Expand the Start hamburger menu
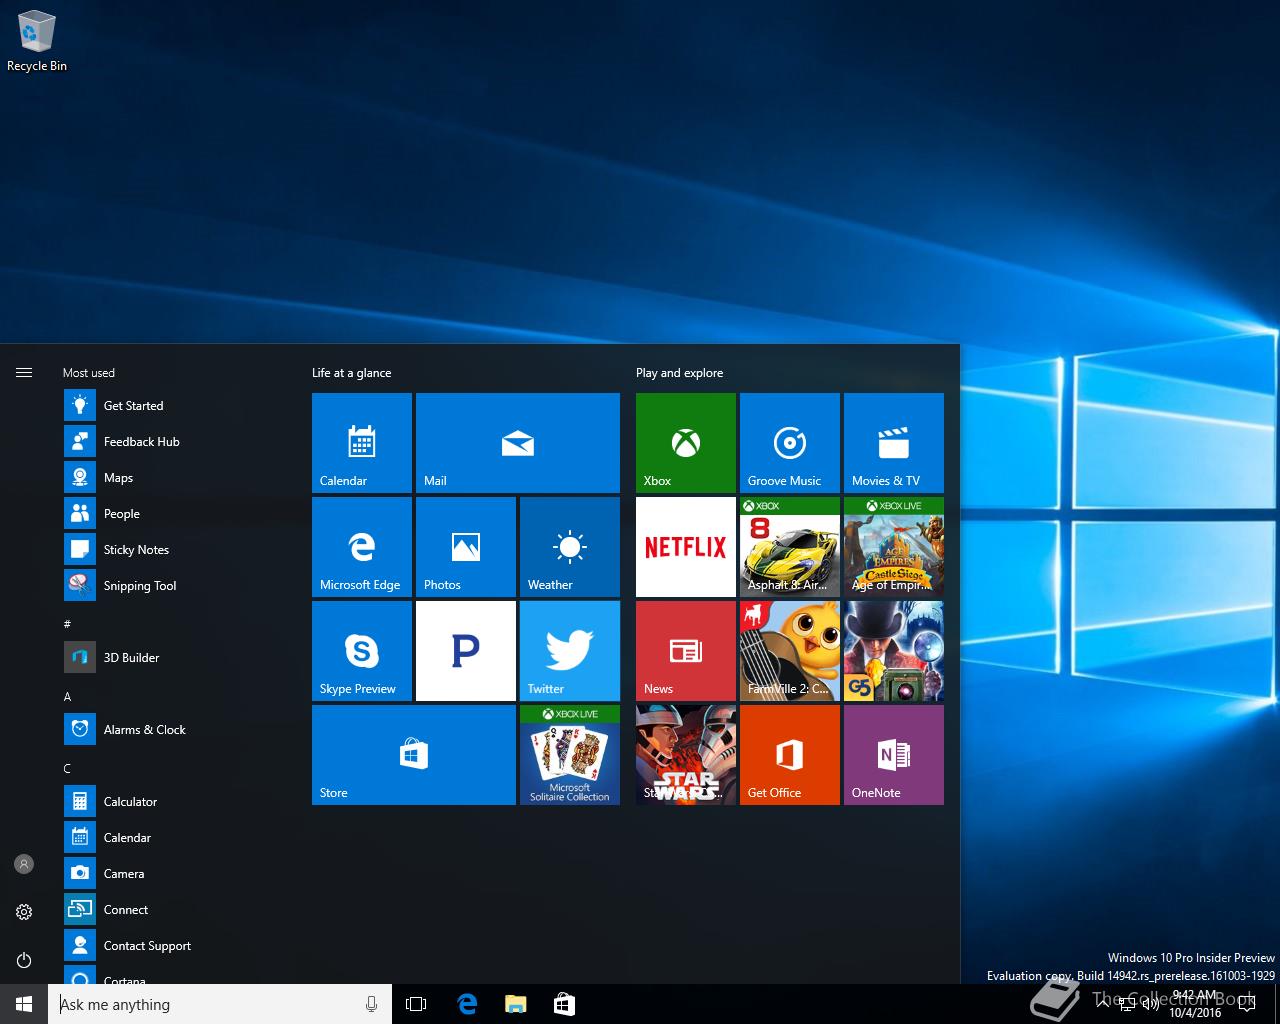Image resolution: width=1280 pixels, height=1024 pixels. tap(24, 373)
